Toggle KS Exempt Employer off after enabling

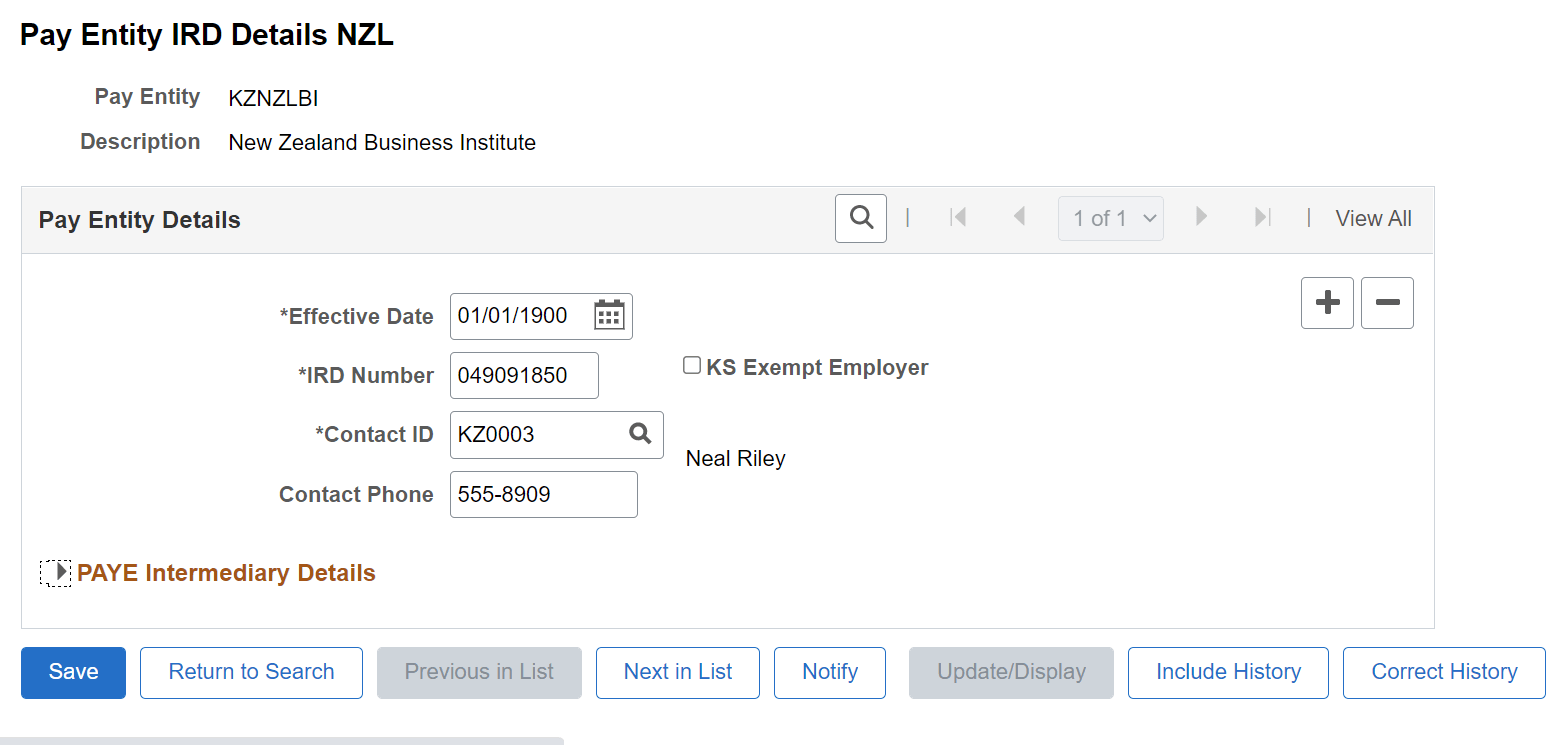pyautogui.click(x=691, y=365)
